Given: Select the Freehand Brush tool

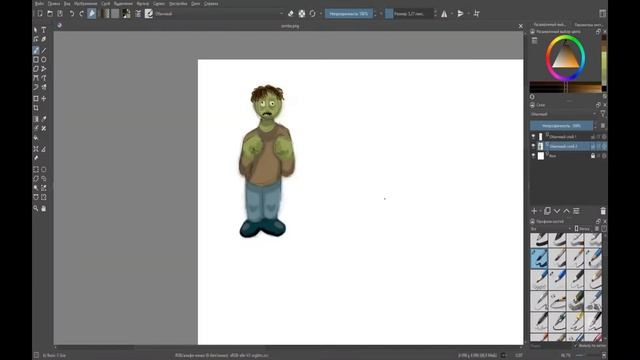Looking at the screenshot, I should pos(36,50).
